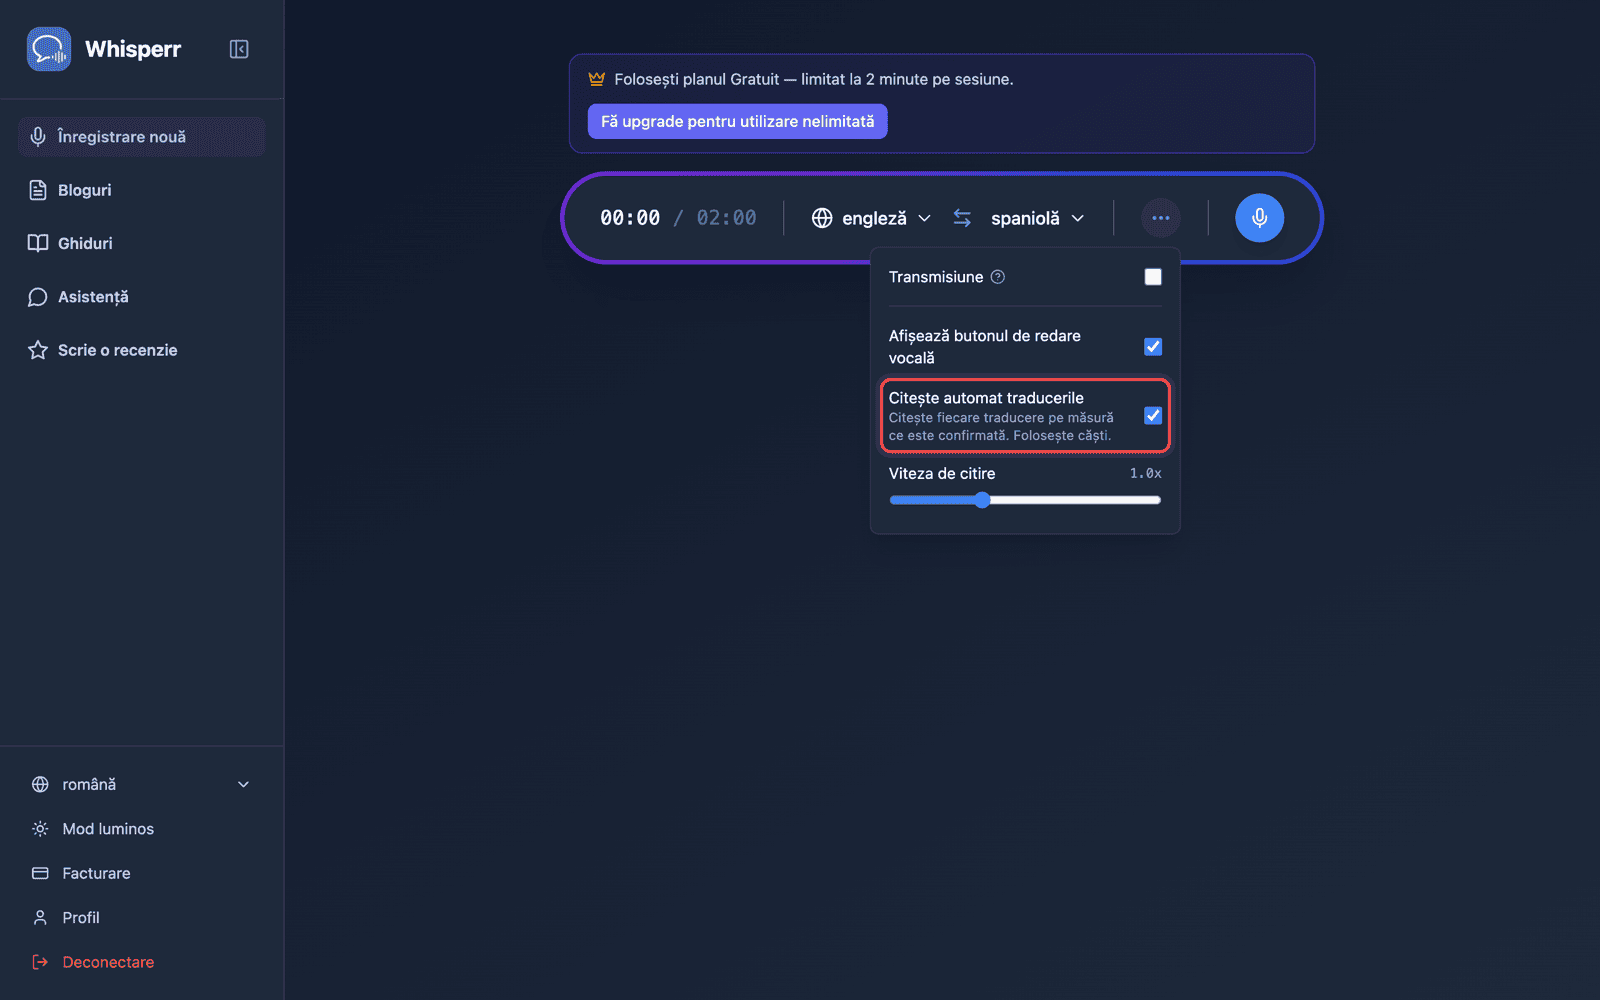Click the sun icon for Mod luminos
The width and height of the screenshot is (1600, 1000).
[x=40, y=829]
